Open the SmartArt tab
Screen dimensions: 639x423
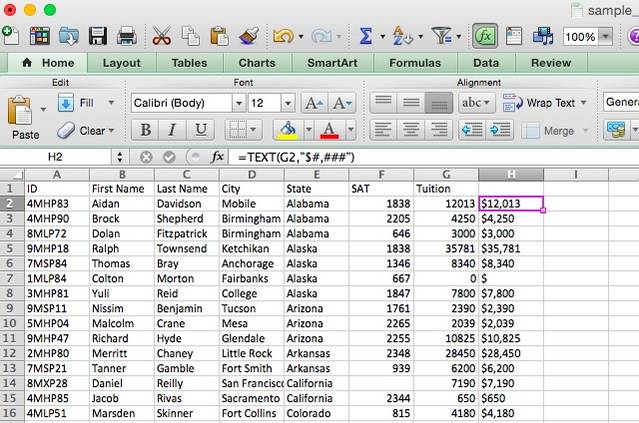tap(332, 63)
